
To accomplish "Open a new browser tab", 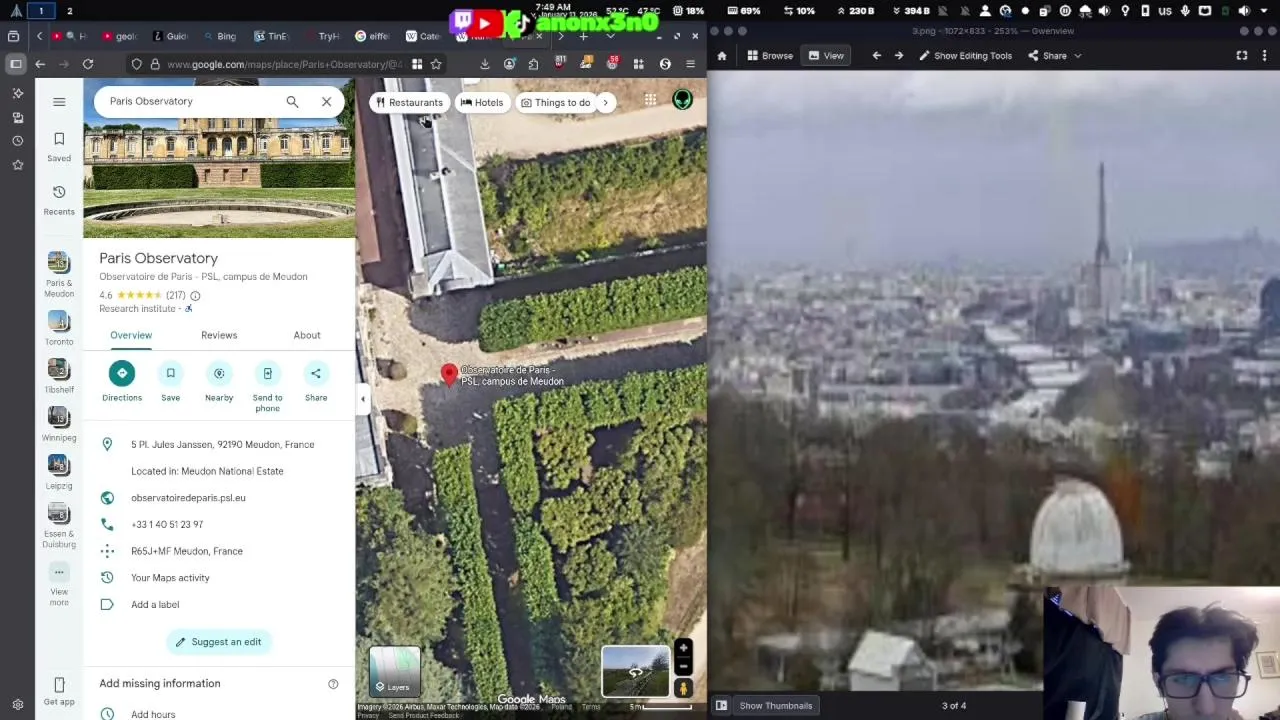I will pyautogui.click(x=583, y=36).
